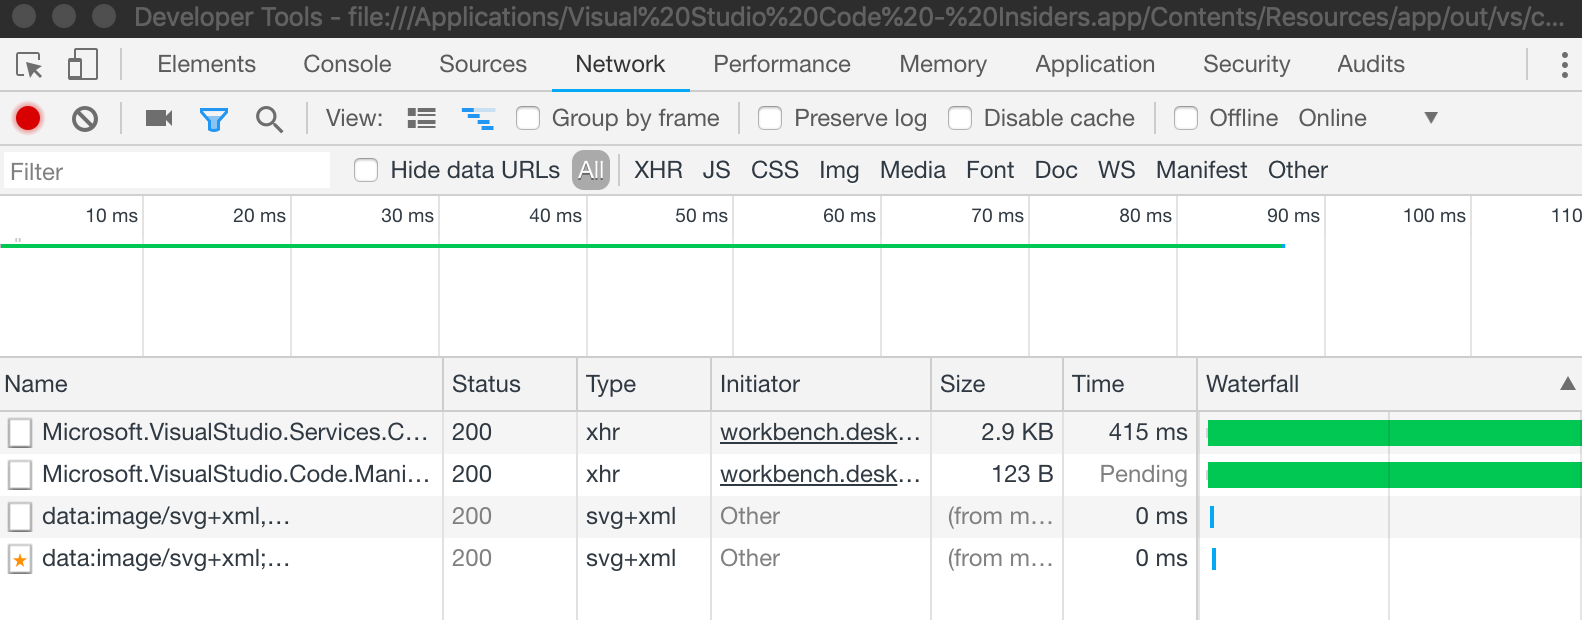Click the inspect element picker icon
This screenshot has width=1582, height=620.
29,66
